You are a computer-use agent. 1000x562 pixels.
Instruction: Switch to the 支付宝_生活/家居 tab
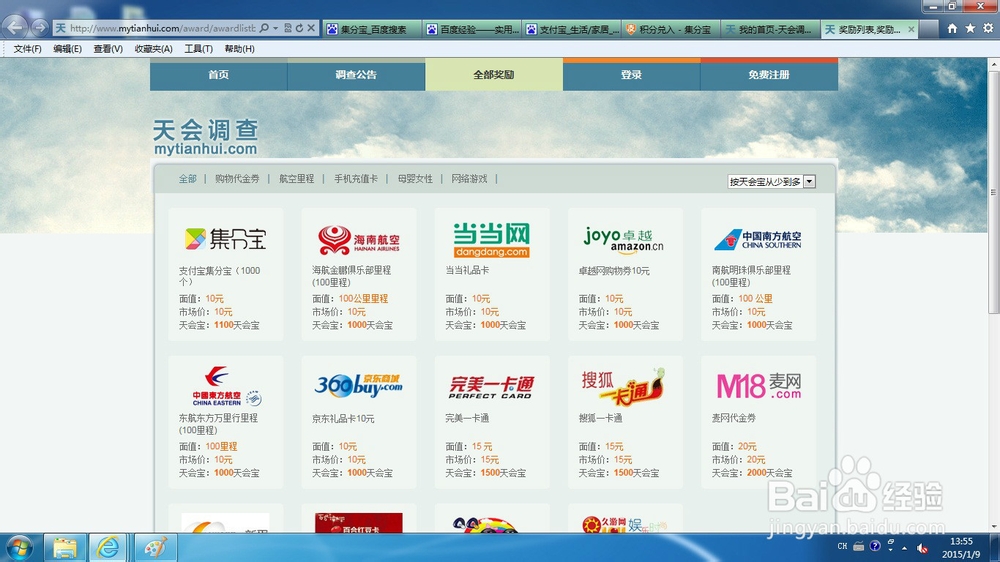pos(572,29)
